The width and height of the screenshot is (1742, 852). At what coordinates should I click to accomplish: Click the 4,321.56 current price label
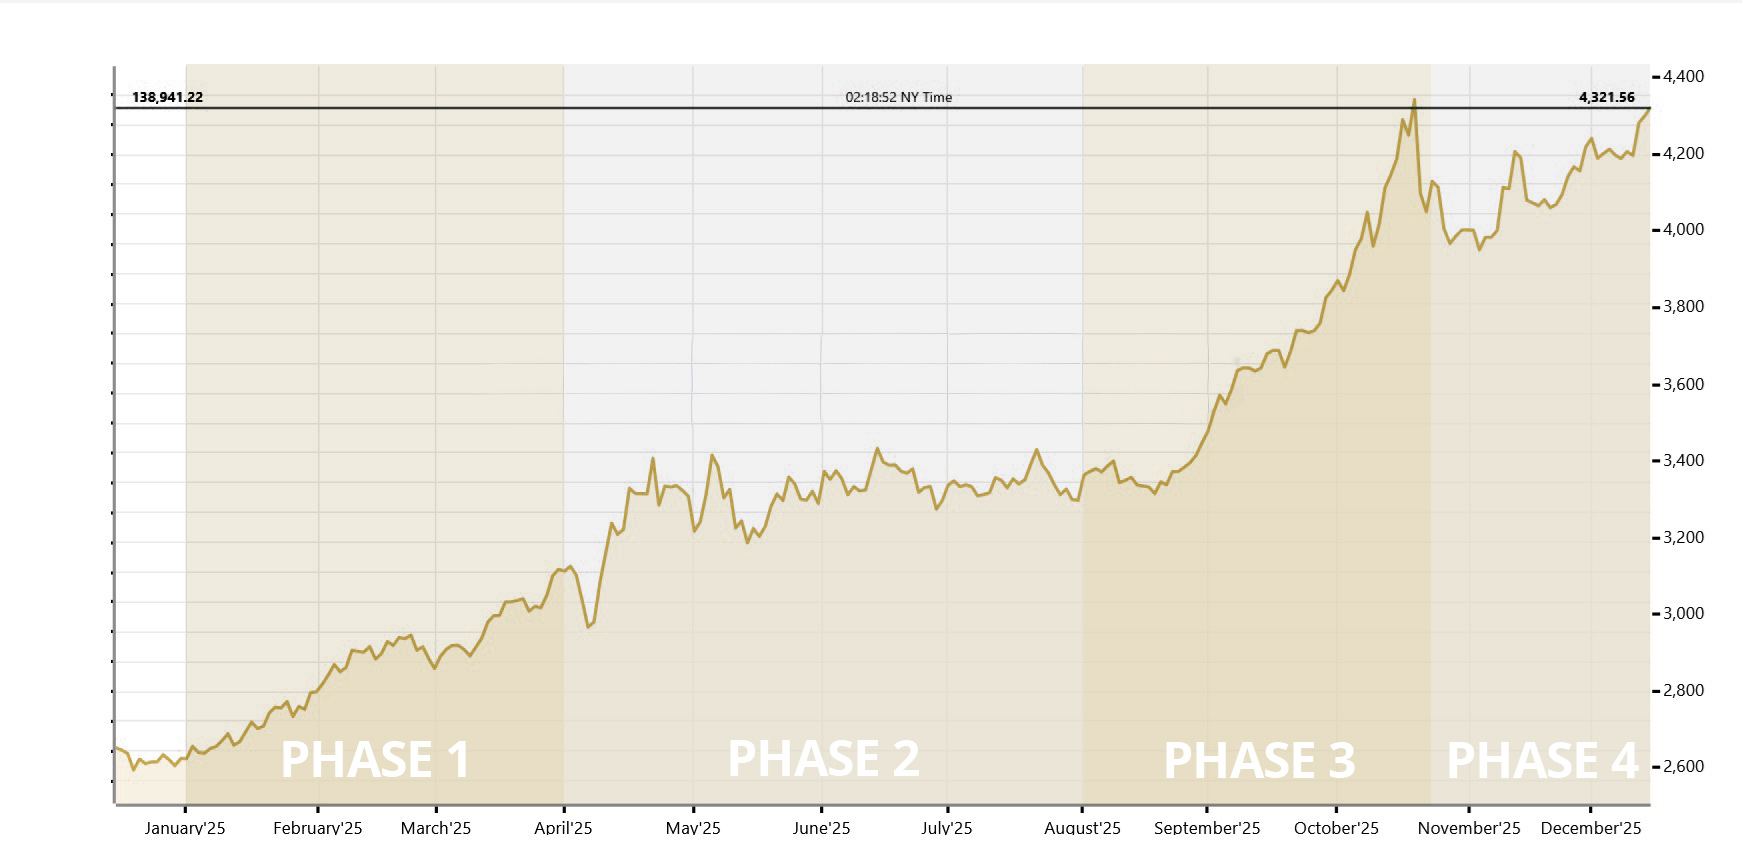(x=1607, y=97)
